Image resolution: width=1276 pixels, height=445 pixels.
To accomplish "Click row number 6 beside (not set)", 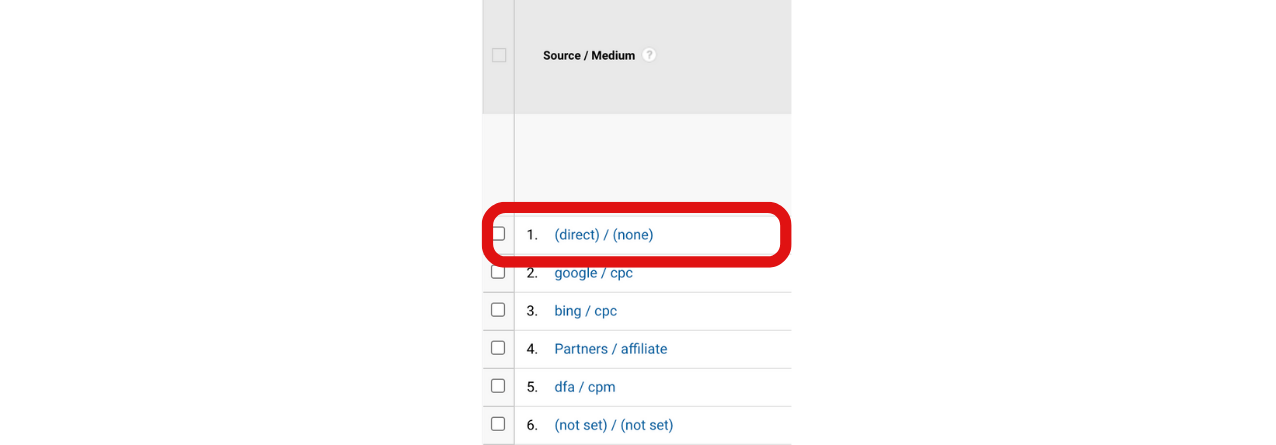I will (x=532, y=425).
